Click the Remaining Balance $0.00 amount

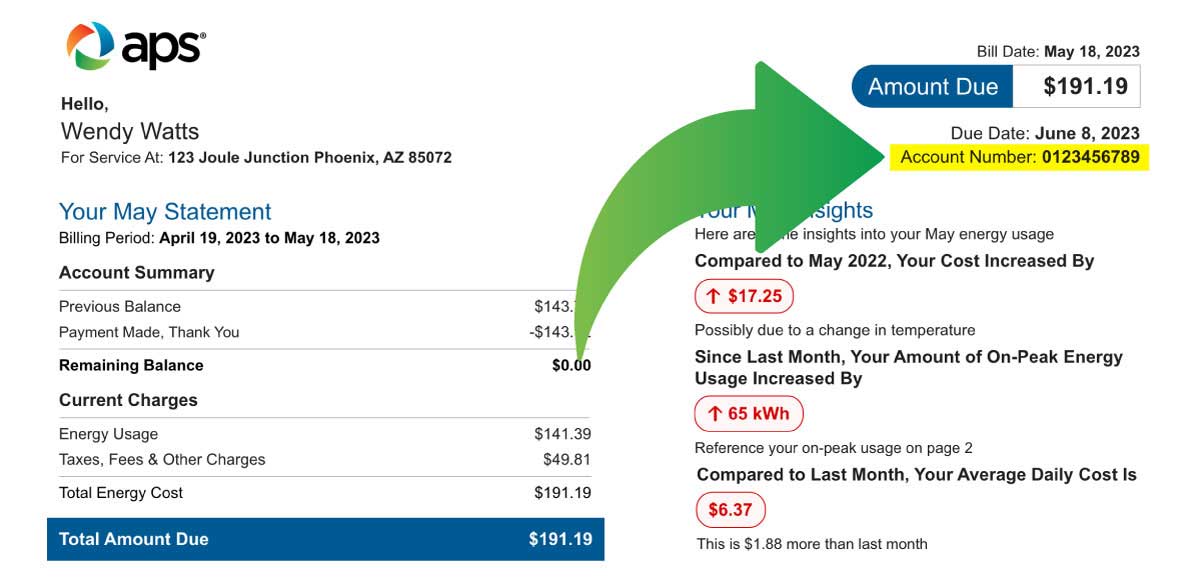[571, 366]
